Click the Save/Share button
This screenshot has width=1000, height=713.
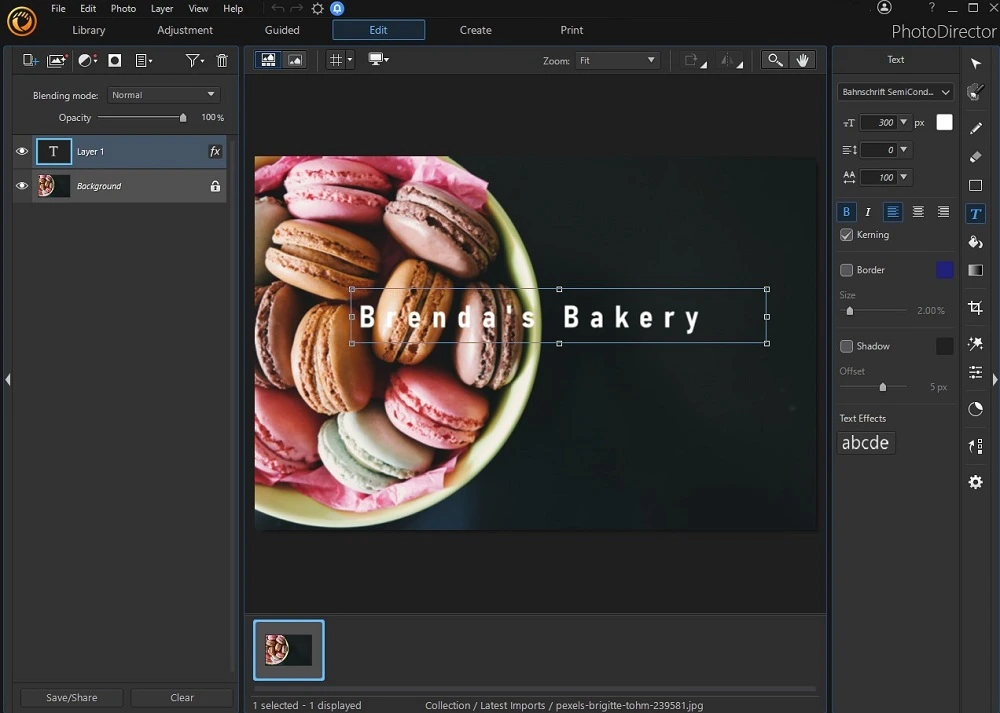point(70,697)
